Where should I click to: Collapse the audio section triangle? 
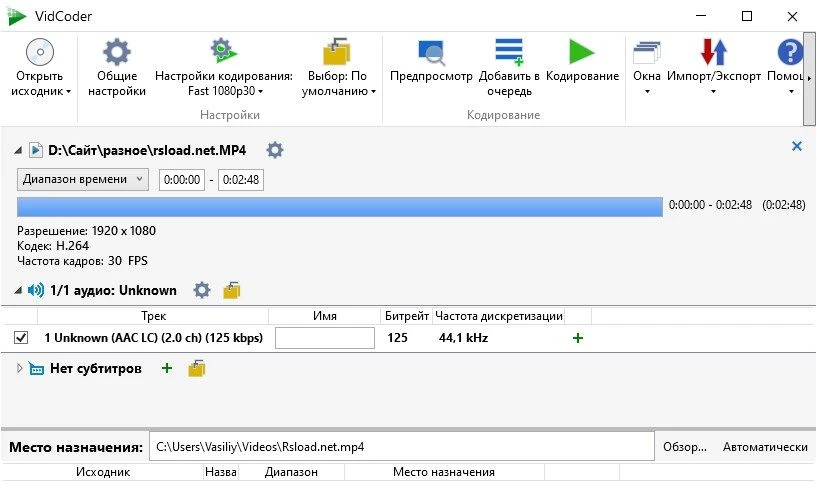19,291
